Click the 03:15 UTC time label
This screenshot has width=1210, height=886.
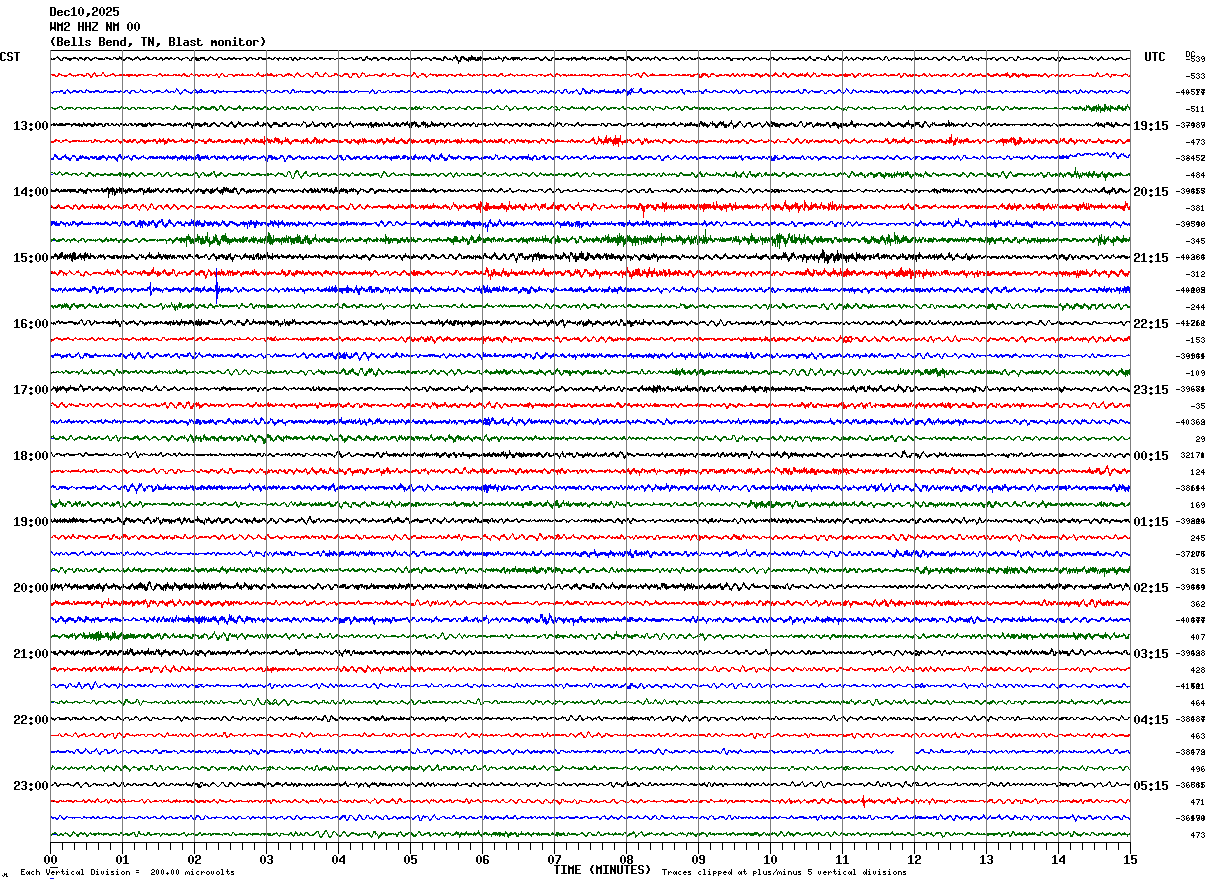click(x=1151, y=654)
